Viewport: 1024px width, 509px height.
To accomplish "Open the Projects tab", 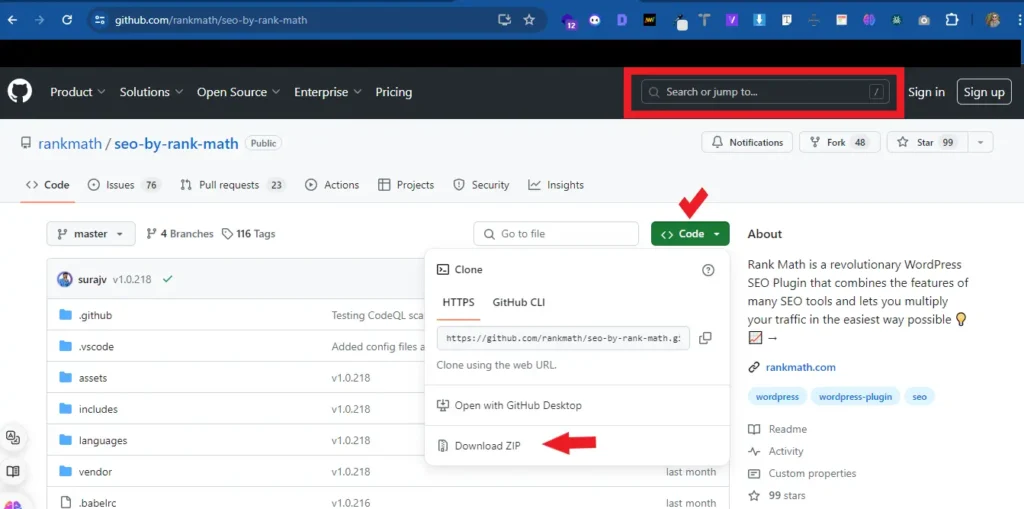I will pyautogui.click(x=406, y=185).
